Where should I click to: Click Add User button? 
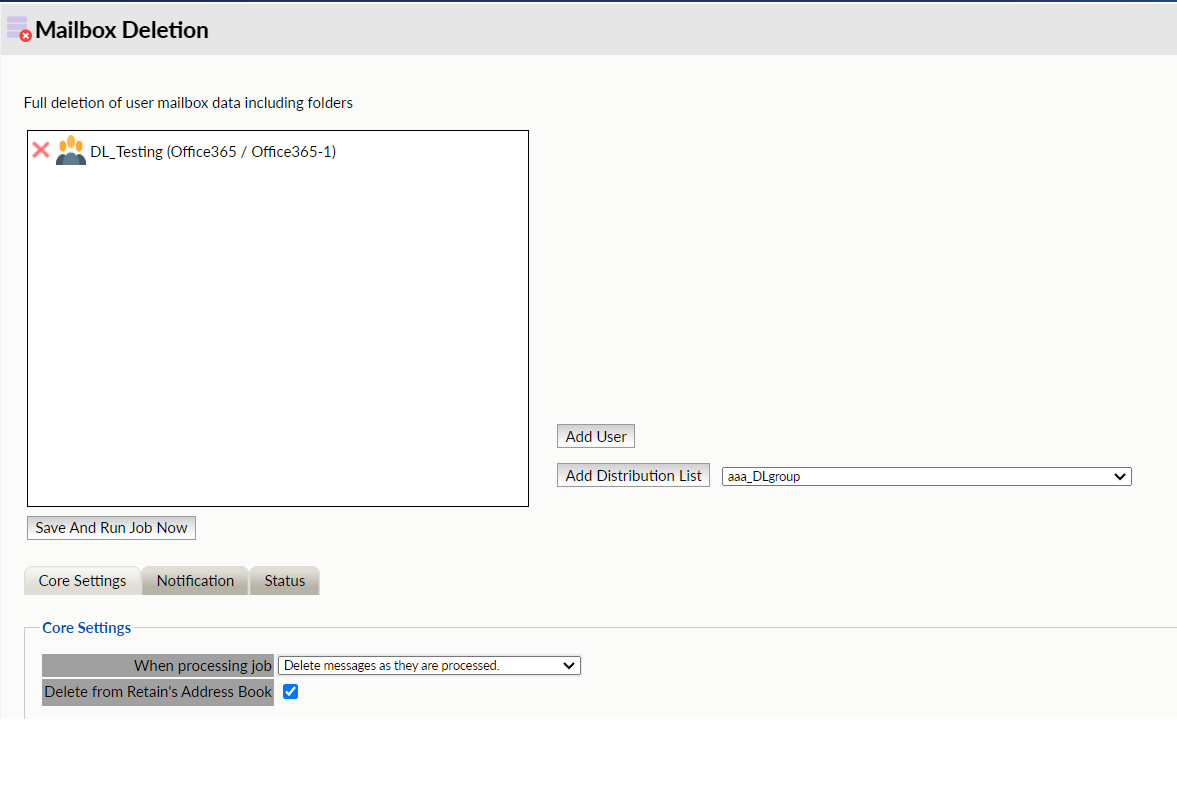point(596,436)
